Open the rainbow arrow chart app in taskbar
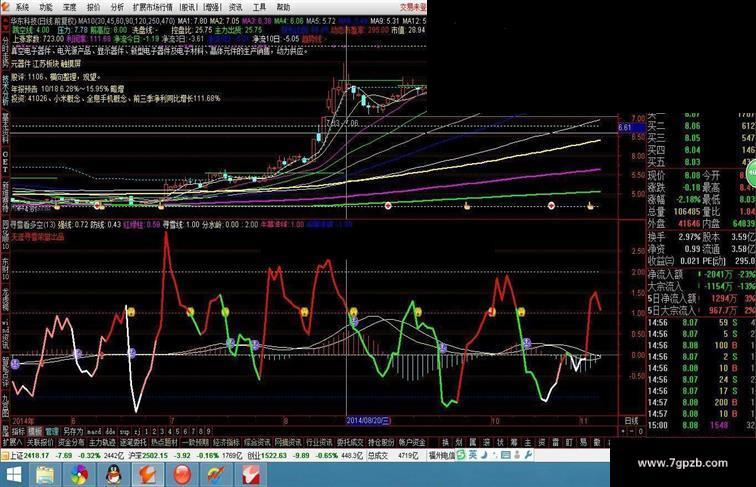This screenshot has height=487, width=756. point(216,475)
